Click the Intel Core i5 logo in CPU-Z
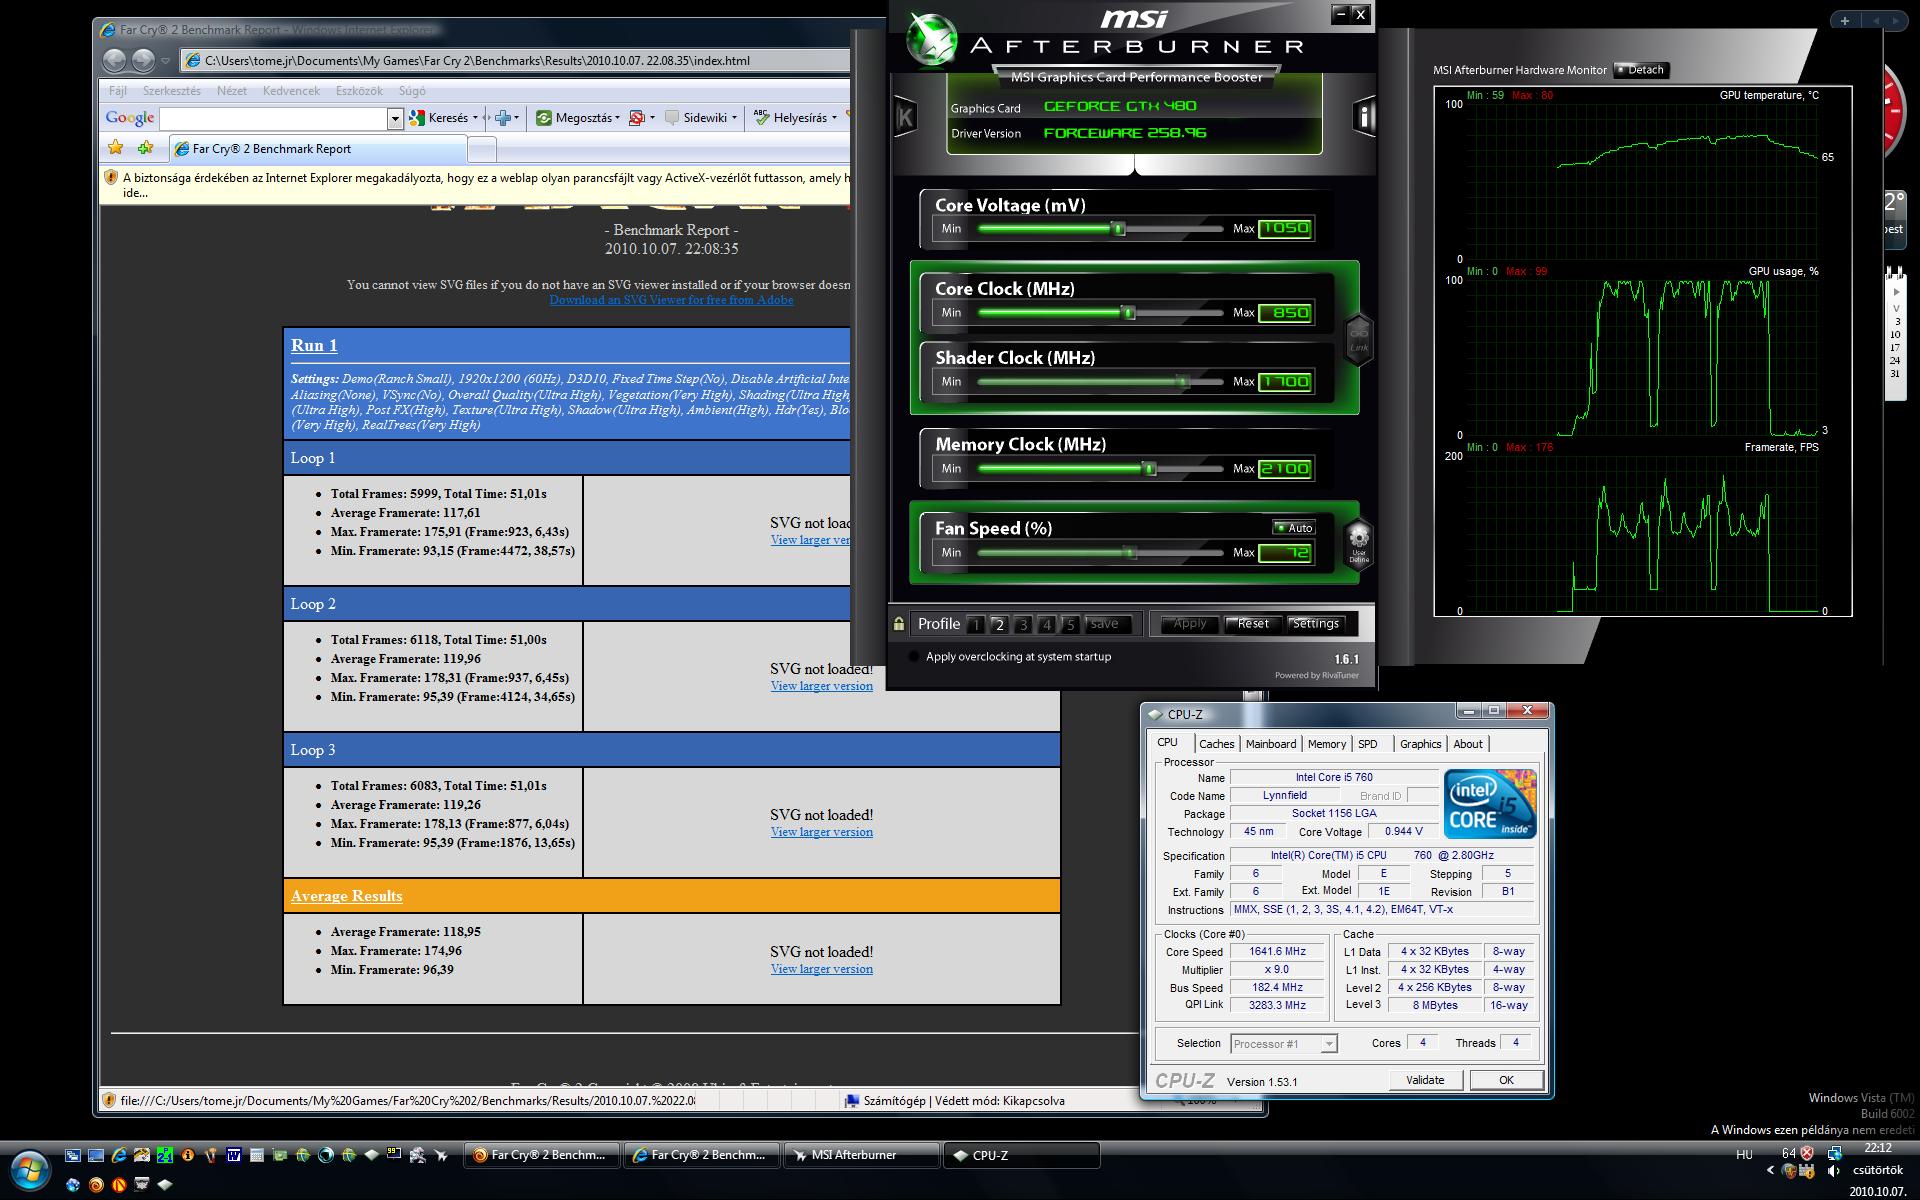 (x=1489, y=803)
